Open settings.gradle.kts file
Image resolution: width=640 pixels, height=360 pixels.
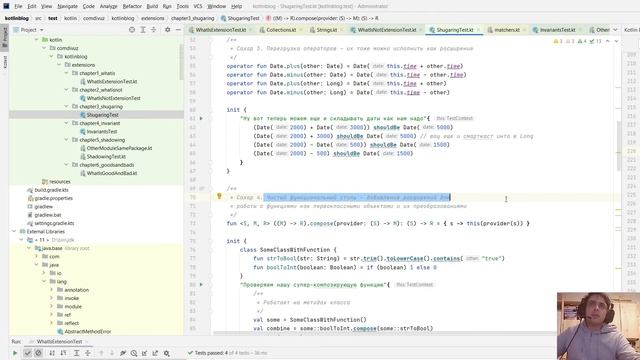pyautogui.click(x=54, y=223)
